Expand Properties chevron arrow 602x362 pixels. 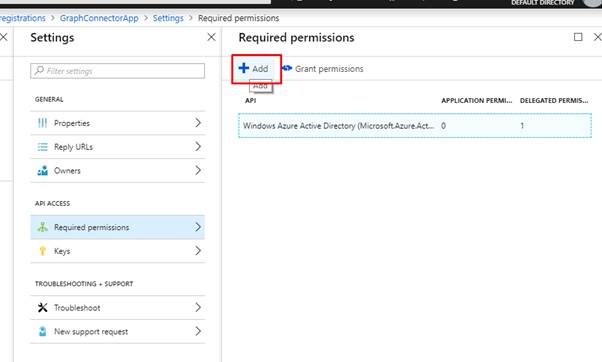[x=198, y=123]
